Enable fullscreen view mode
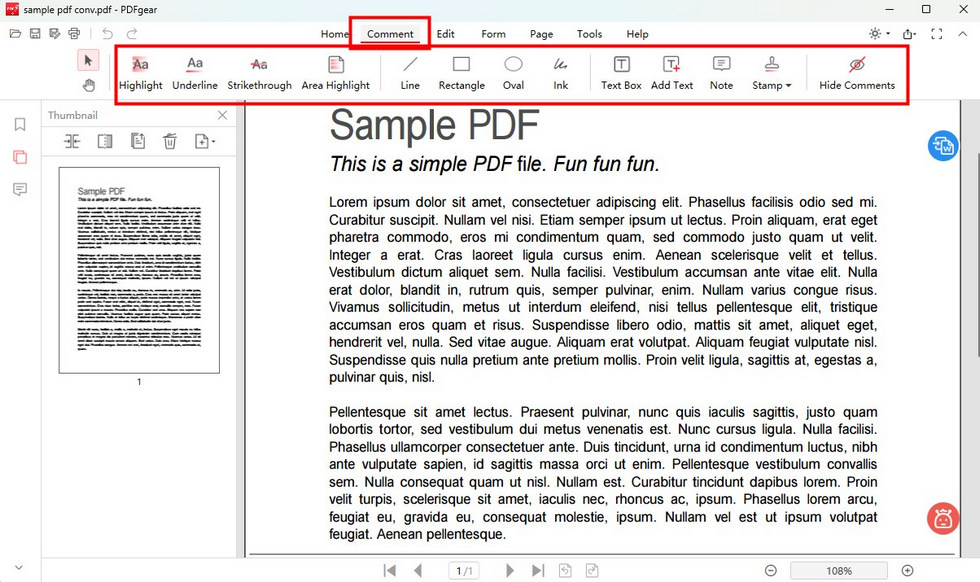 pyautogui.click(x=937, y=33)
